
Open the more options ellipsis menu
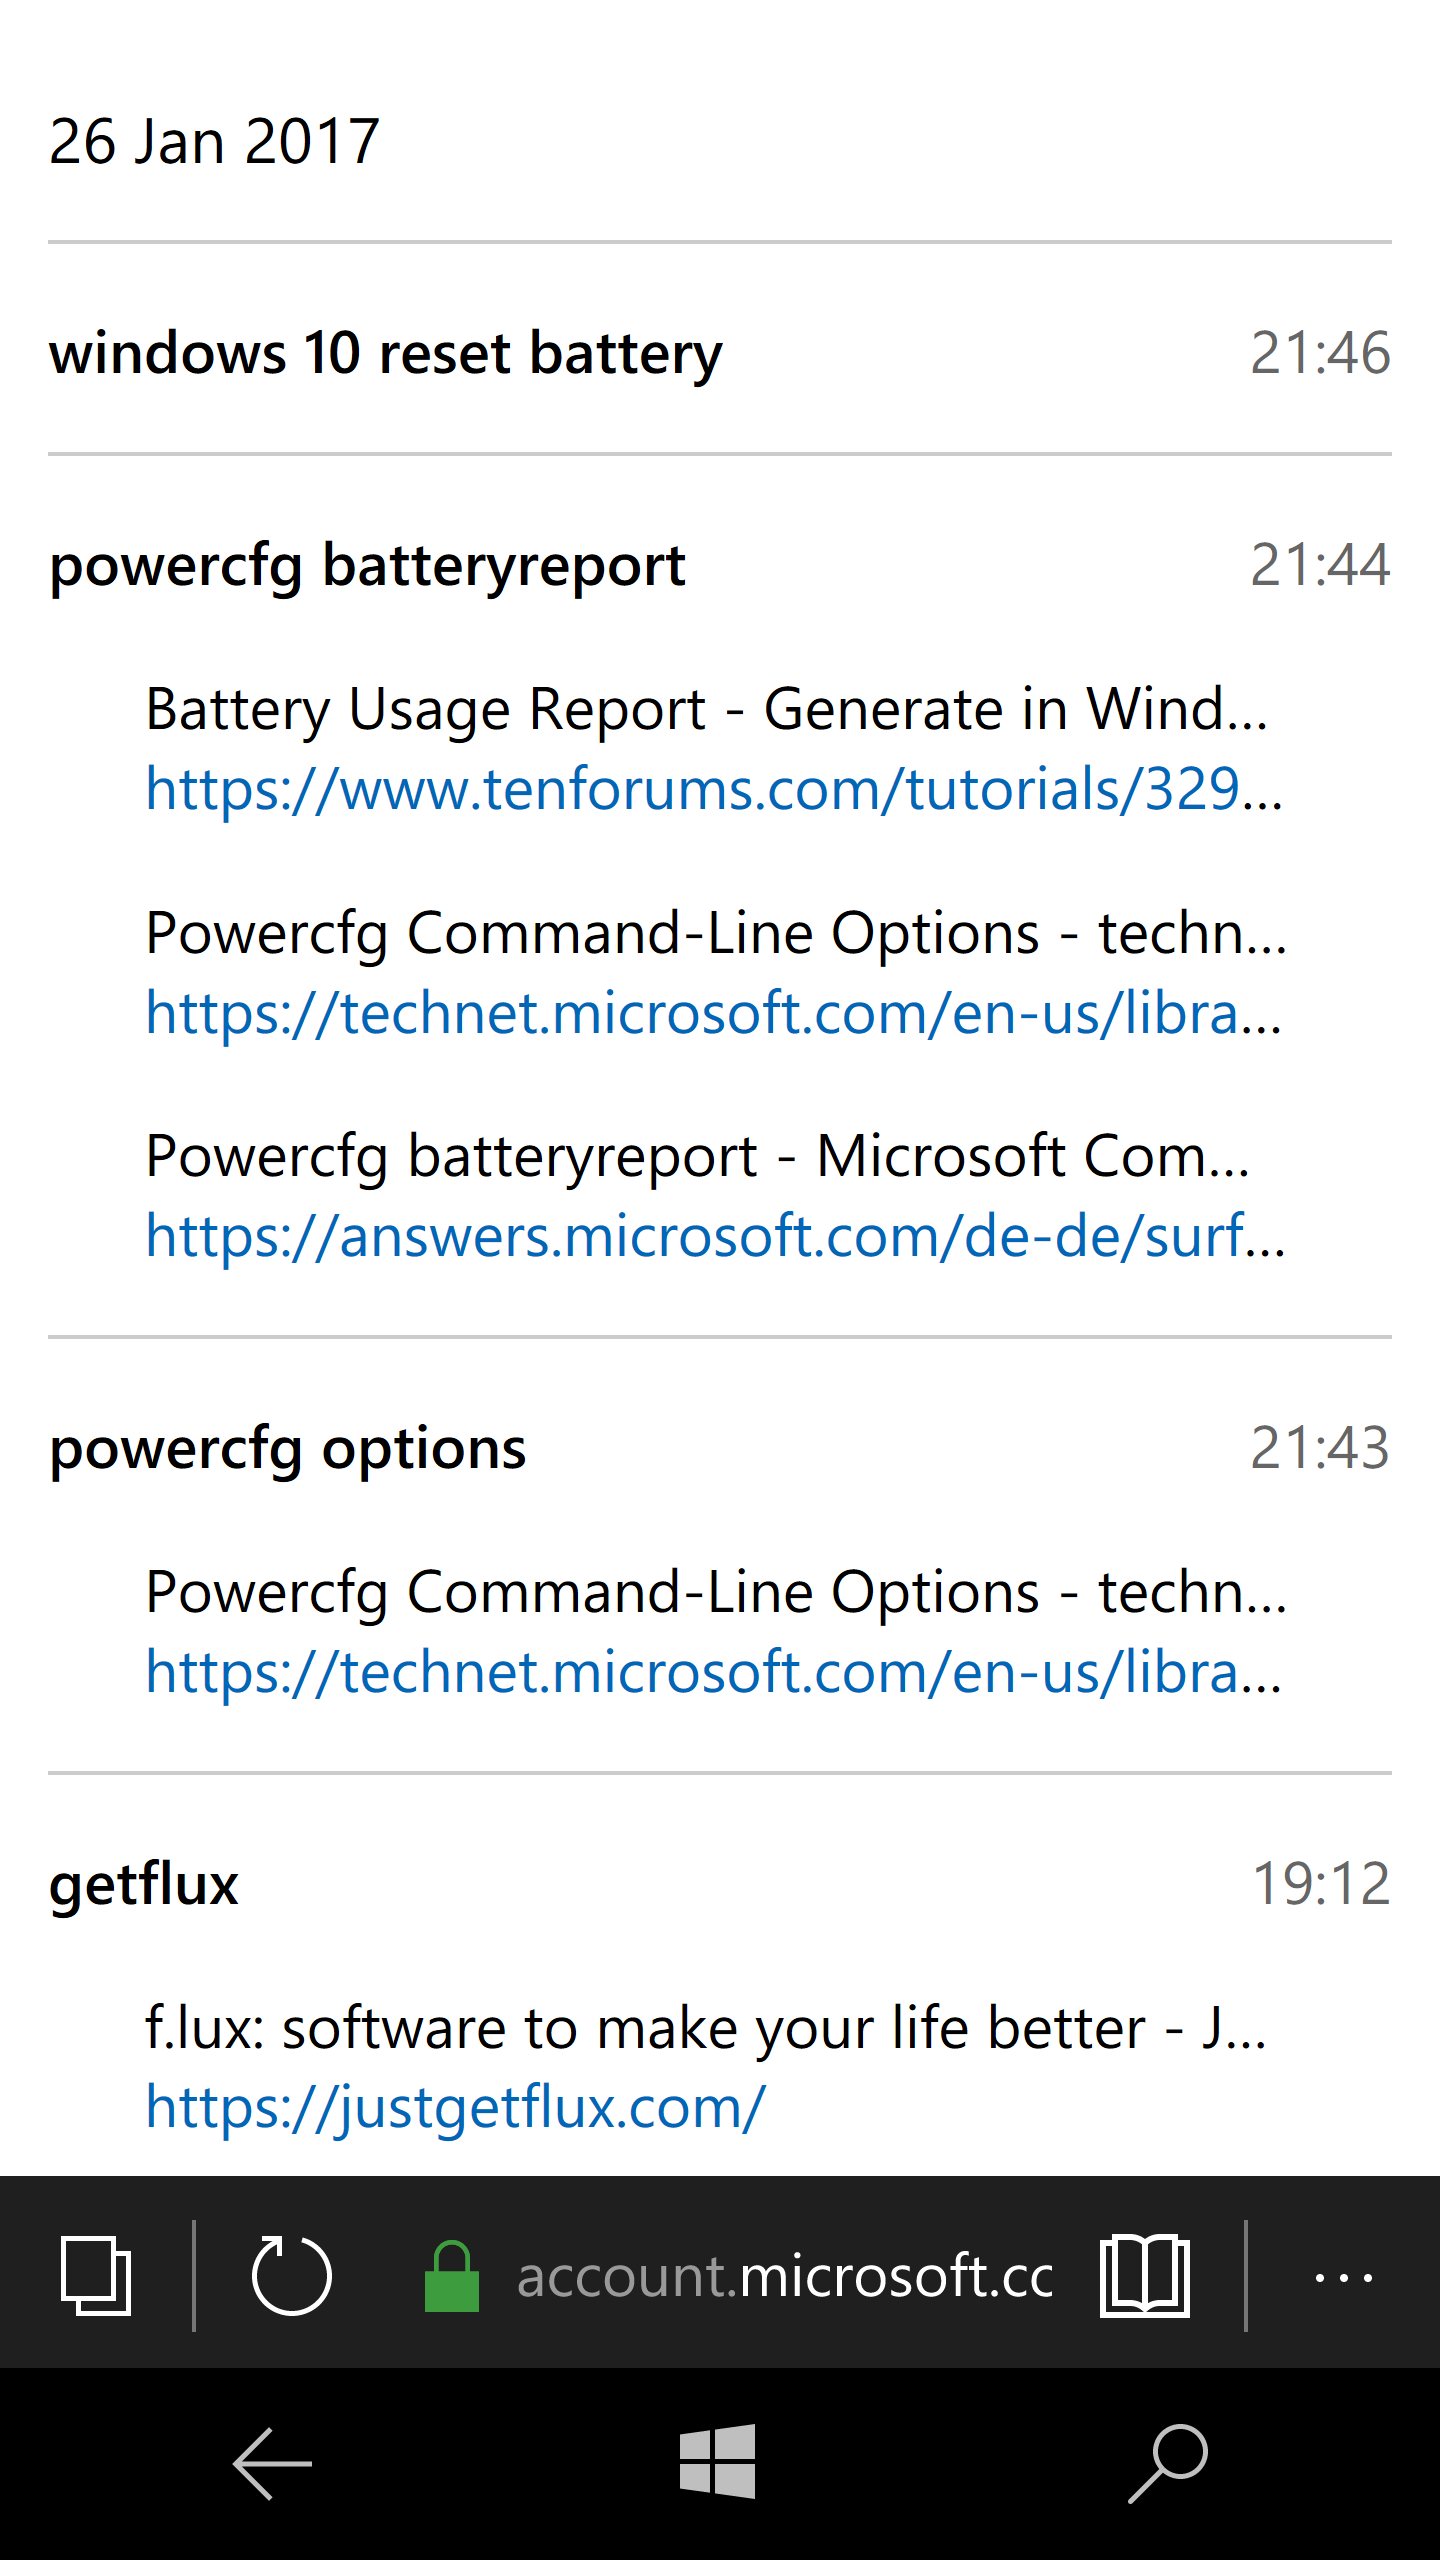[1343, 2277]
